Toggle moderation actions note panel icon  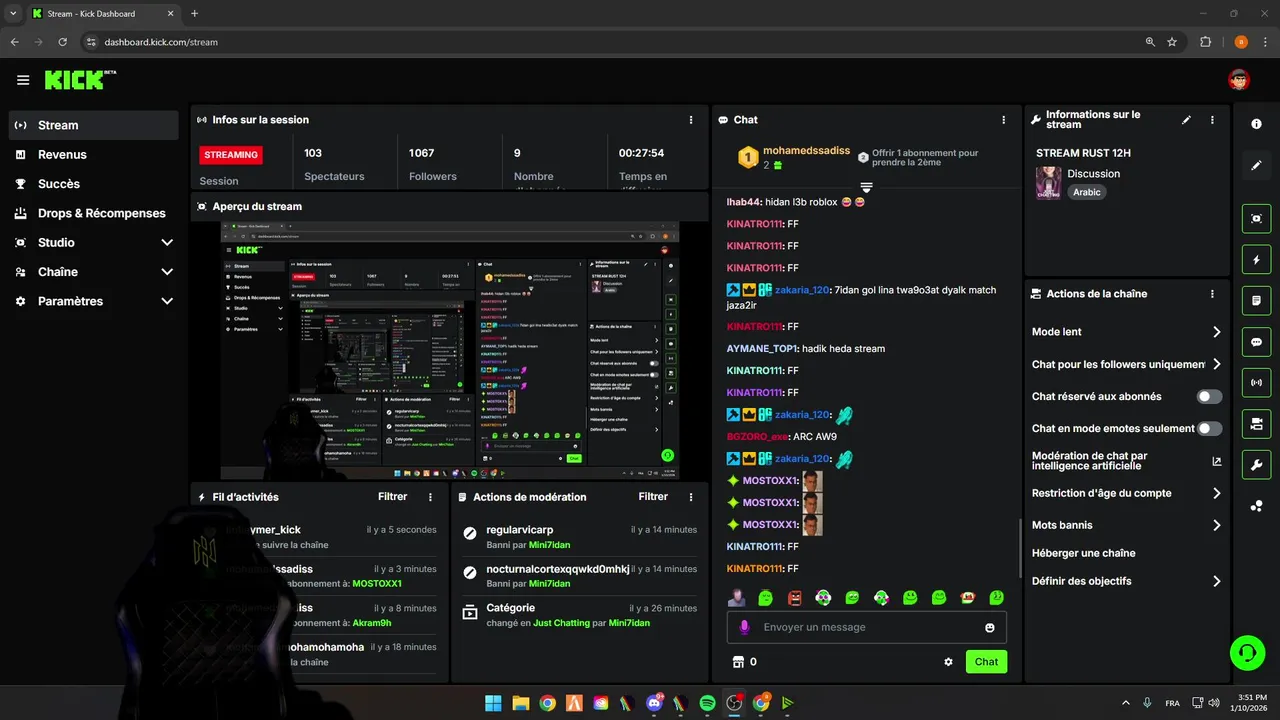tap(1256, 301)
